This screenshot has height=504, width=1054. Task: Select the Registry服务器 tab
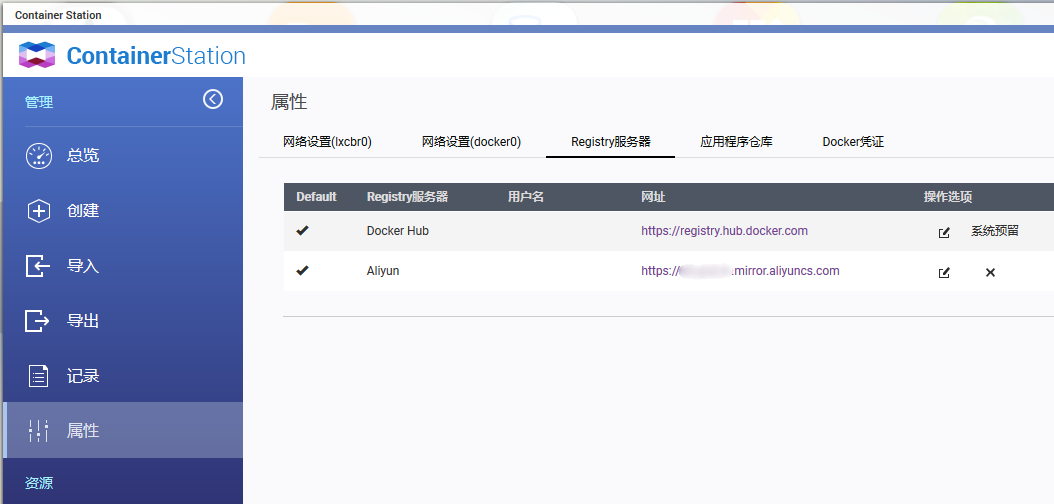610,142
